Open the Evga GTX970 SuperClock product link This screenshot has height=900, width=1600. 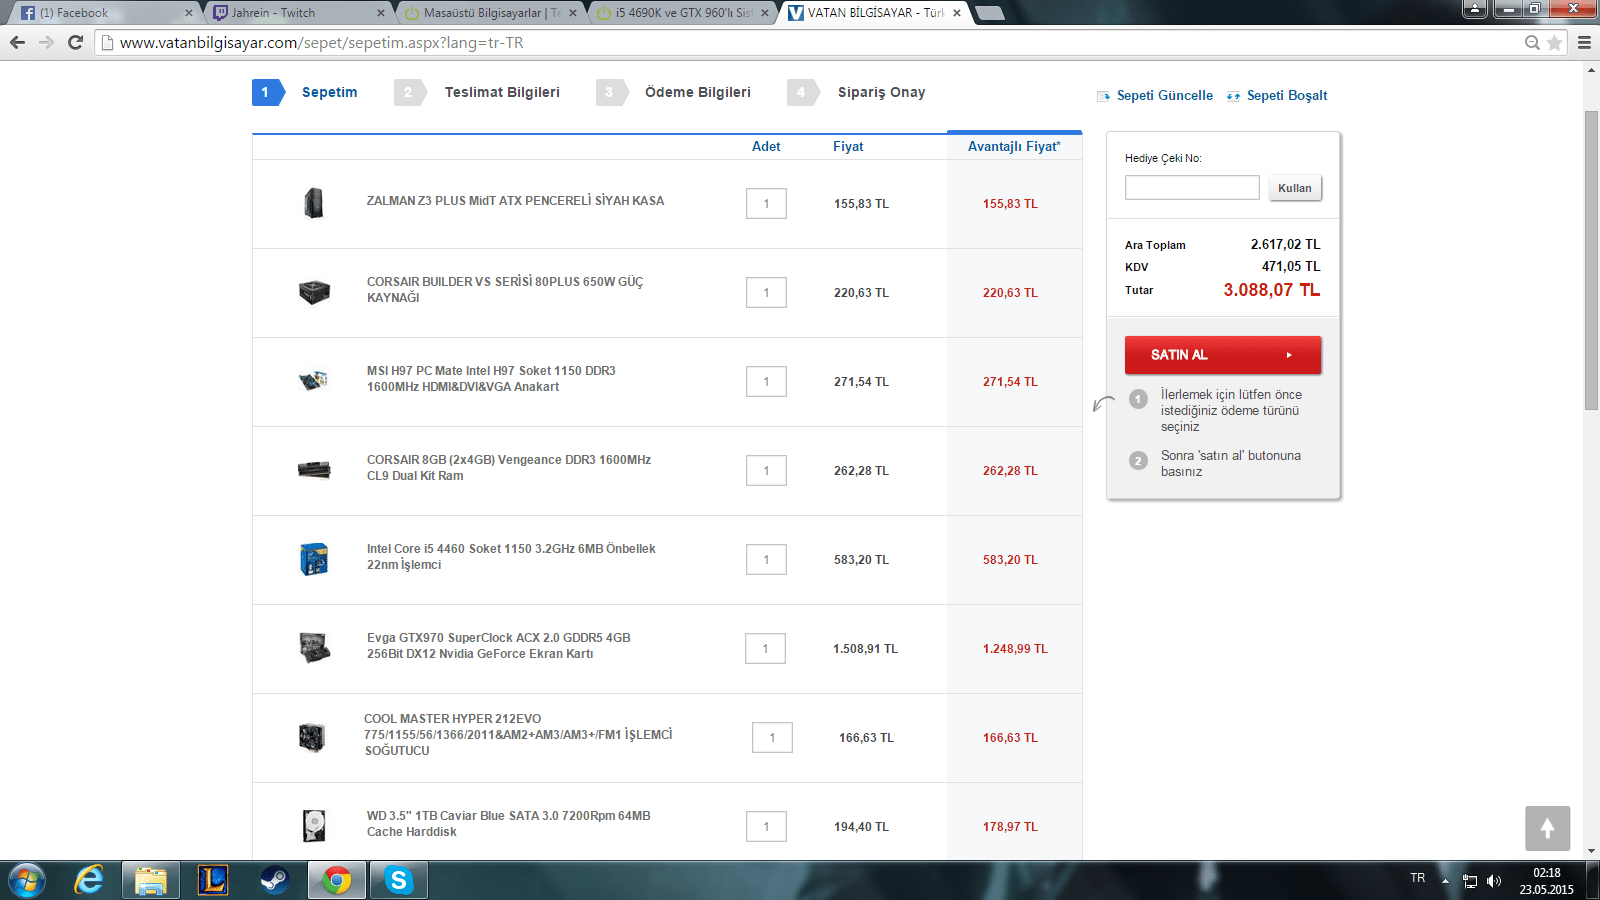click(498, 646)
